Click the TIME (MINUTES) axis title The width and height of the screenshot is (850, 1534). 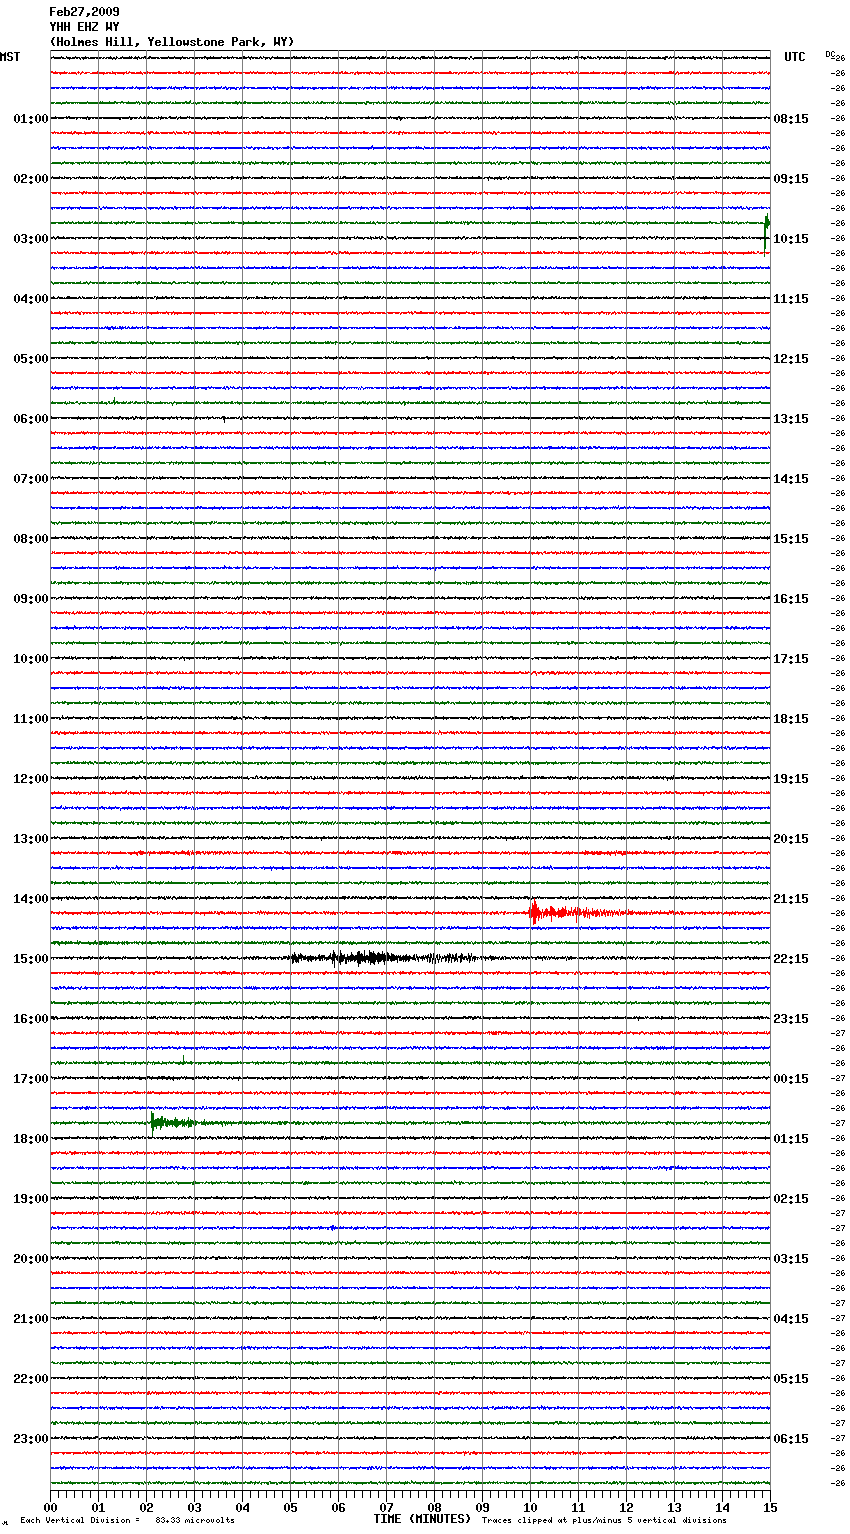pyautogui.click(x=422, y=1519)
